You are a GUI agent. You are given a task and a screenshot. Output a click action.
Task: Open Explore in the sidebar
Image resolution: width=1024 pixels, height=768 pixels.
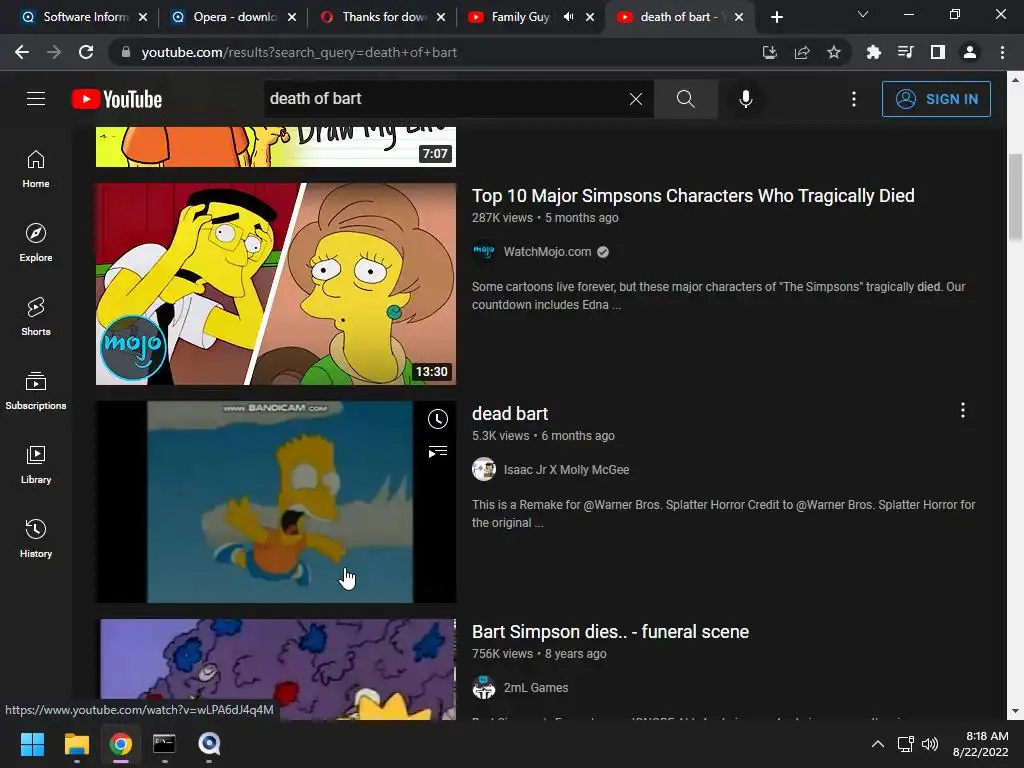point(36,243)
